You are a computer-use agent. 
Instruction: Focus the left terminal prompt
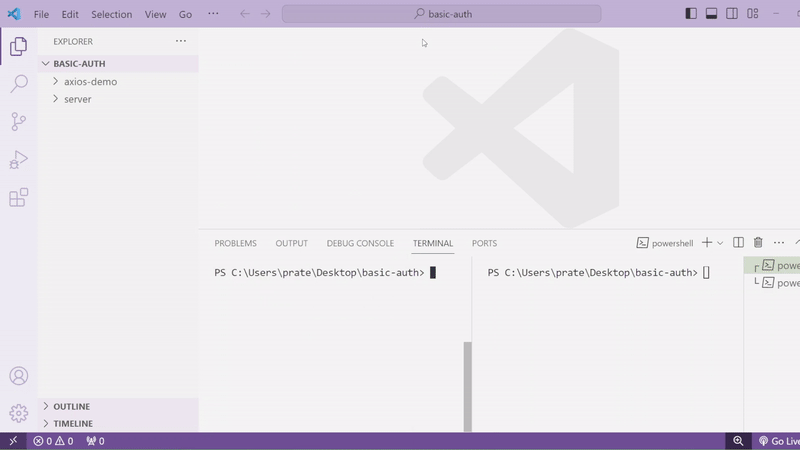click(x=324, y=272)
